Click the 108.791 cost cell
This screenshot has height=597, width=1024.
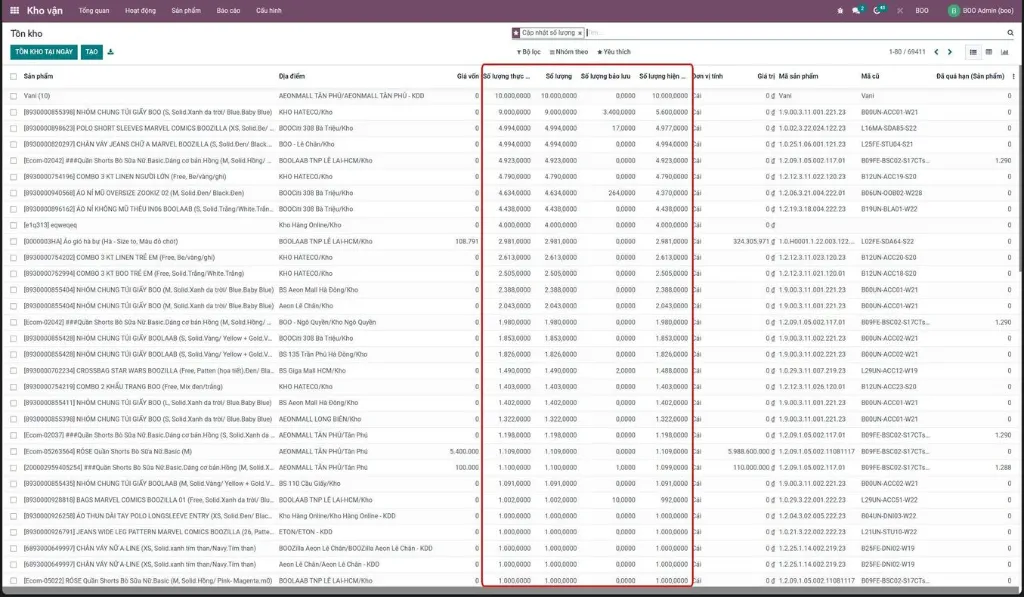pyautogui.click(x=467, y=241)
